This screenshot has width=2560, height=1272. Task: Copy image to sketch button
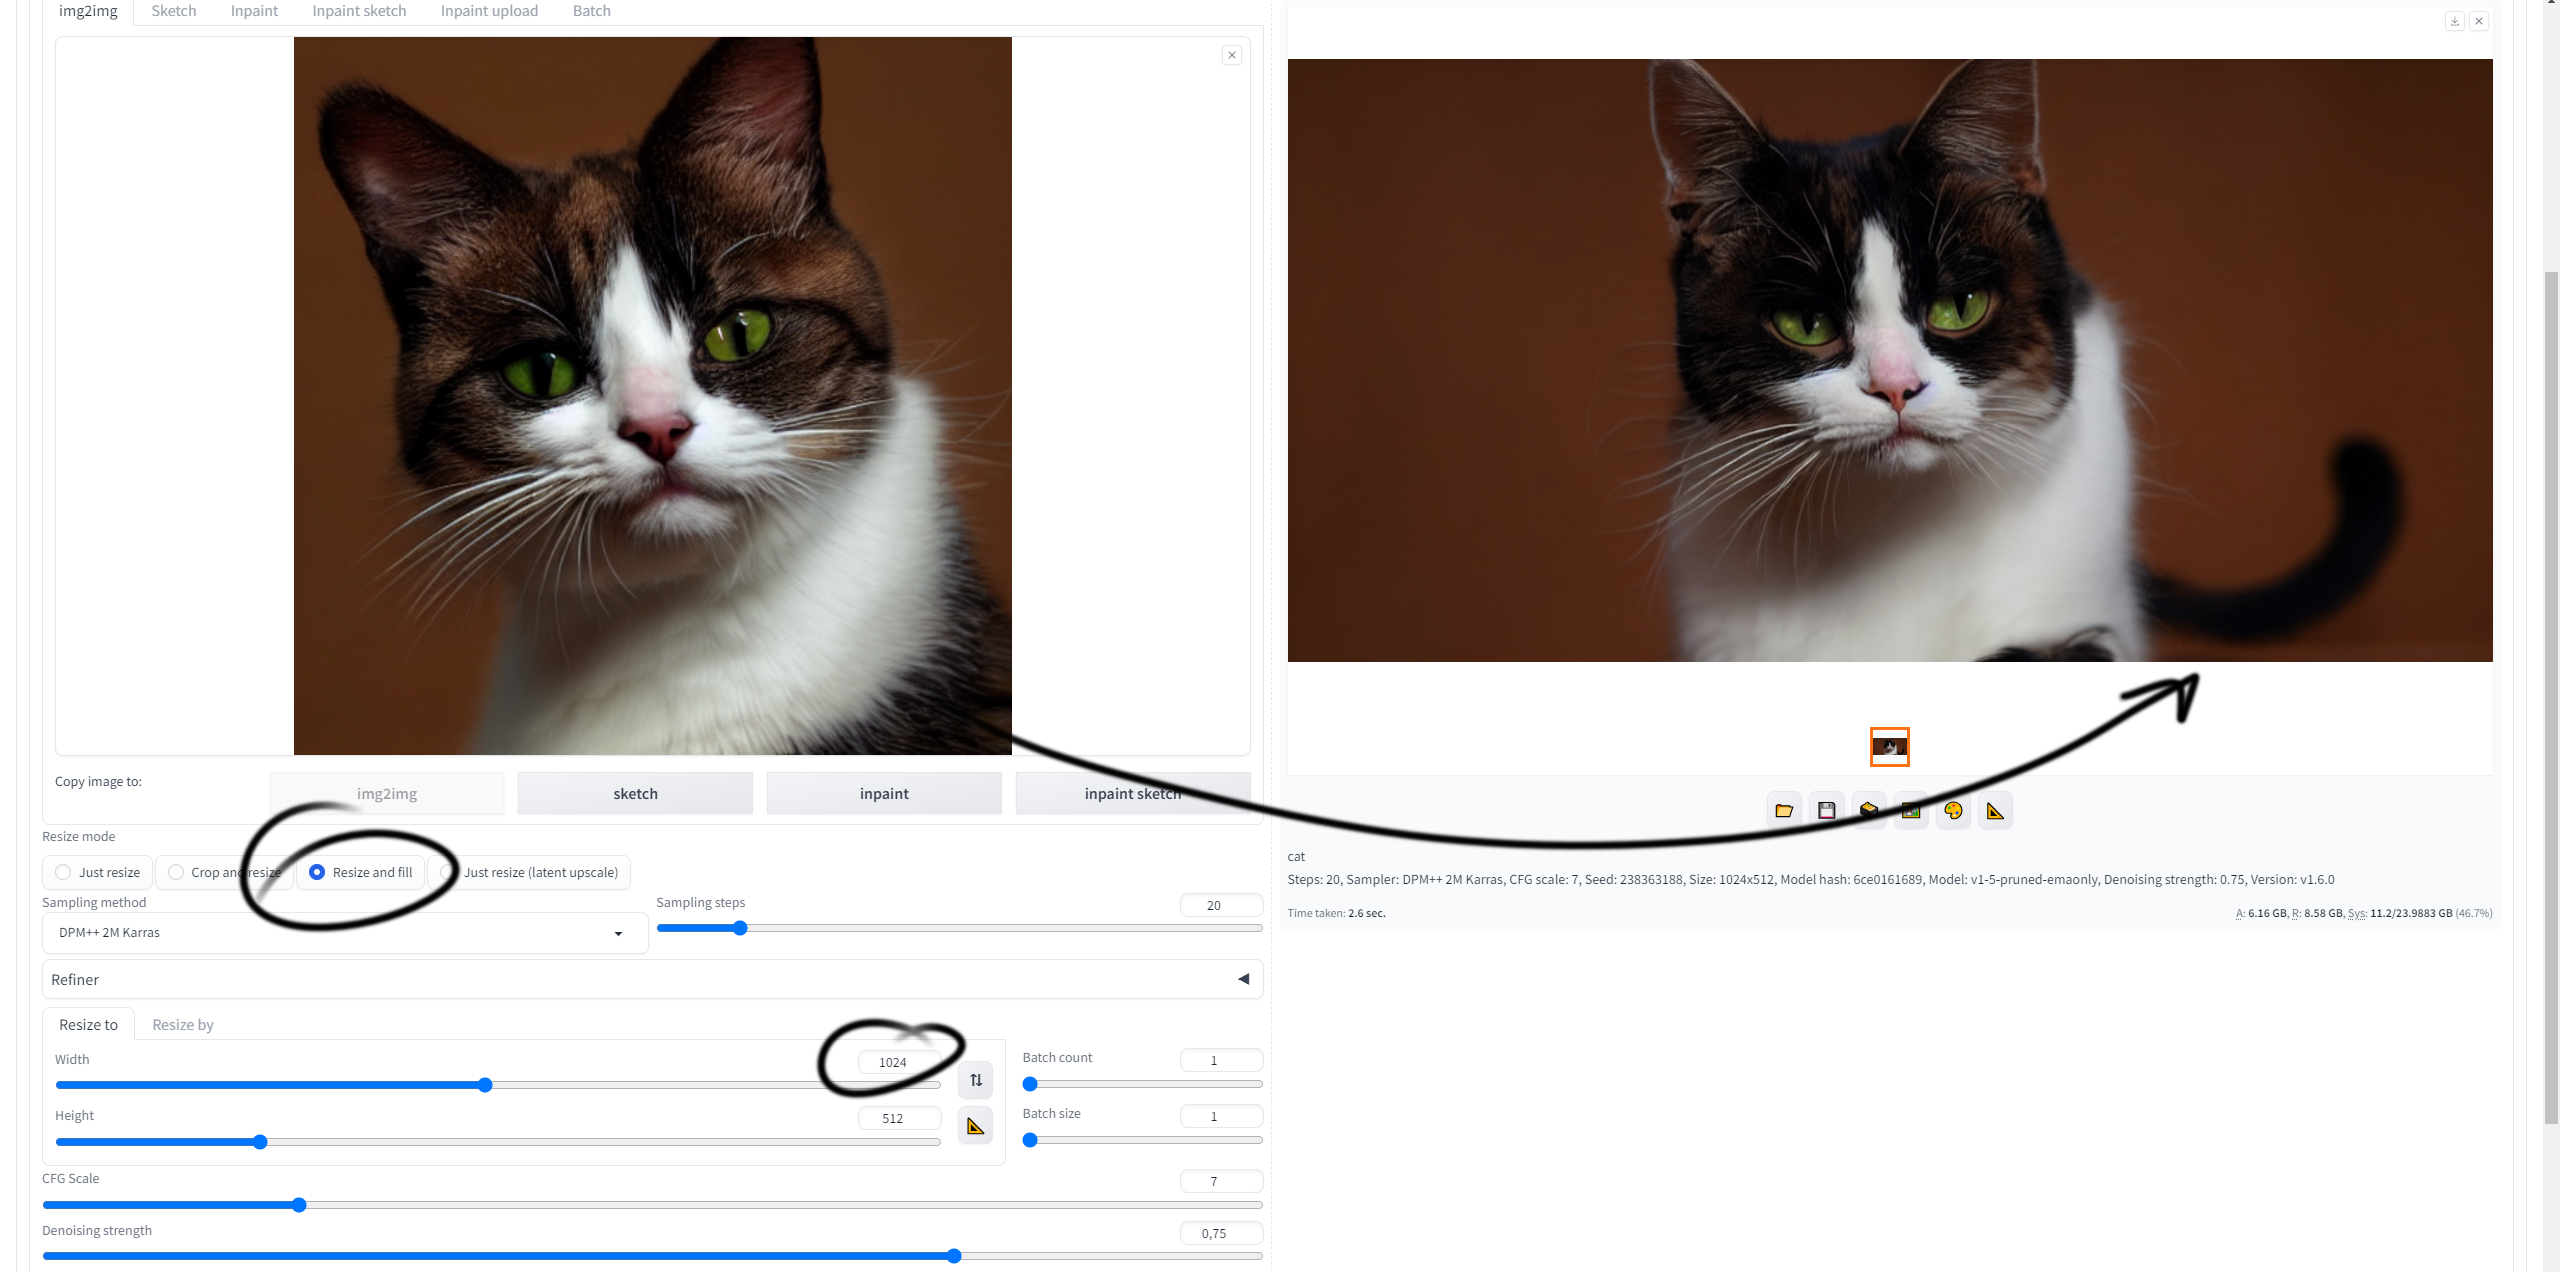click(635, 793)
